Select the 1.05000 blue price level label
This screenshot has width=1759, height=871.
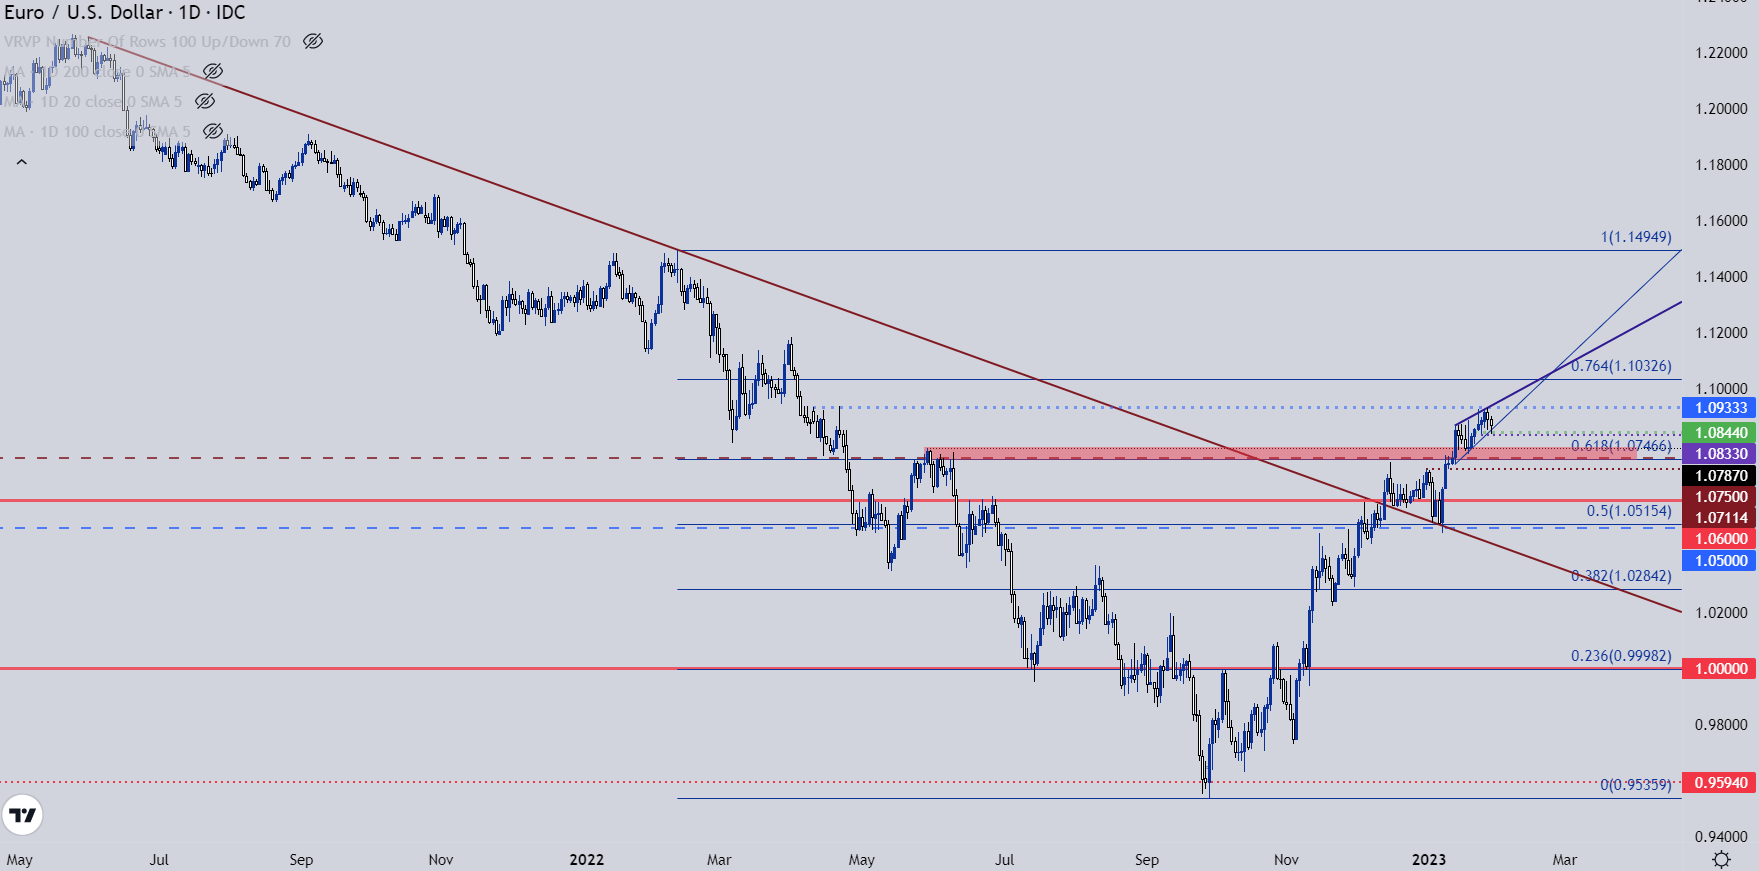(1719, 561)
